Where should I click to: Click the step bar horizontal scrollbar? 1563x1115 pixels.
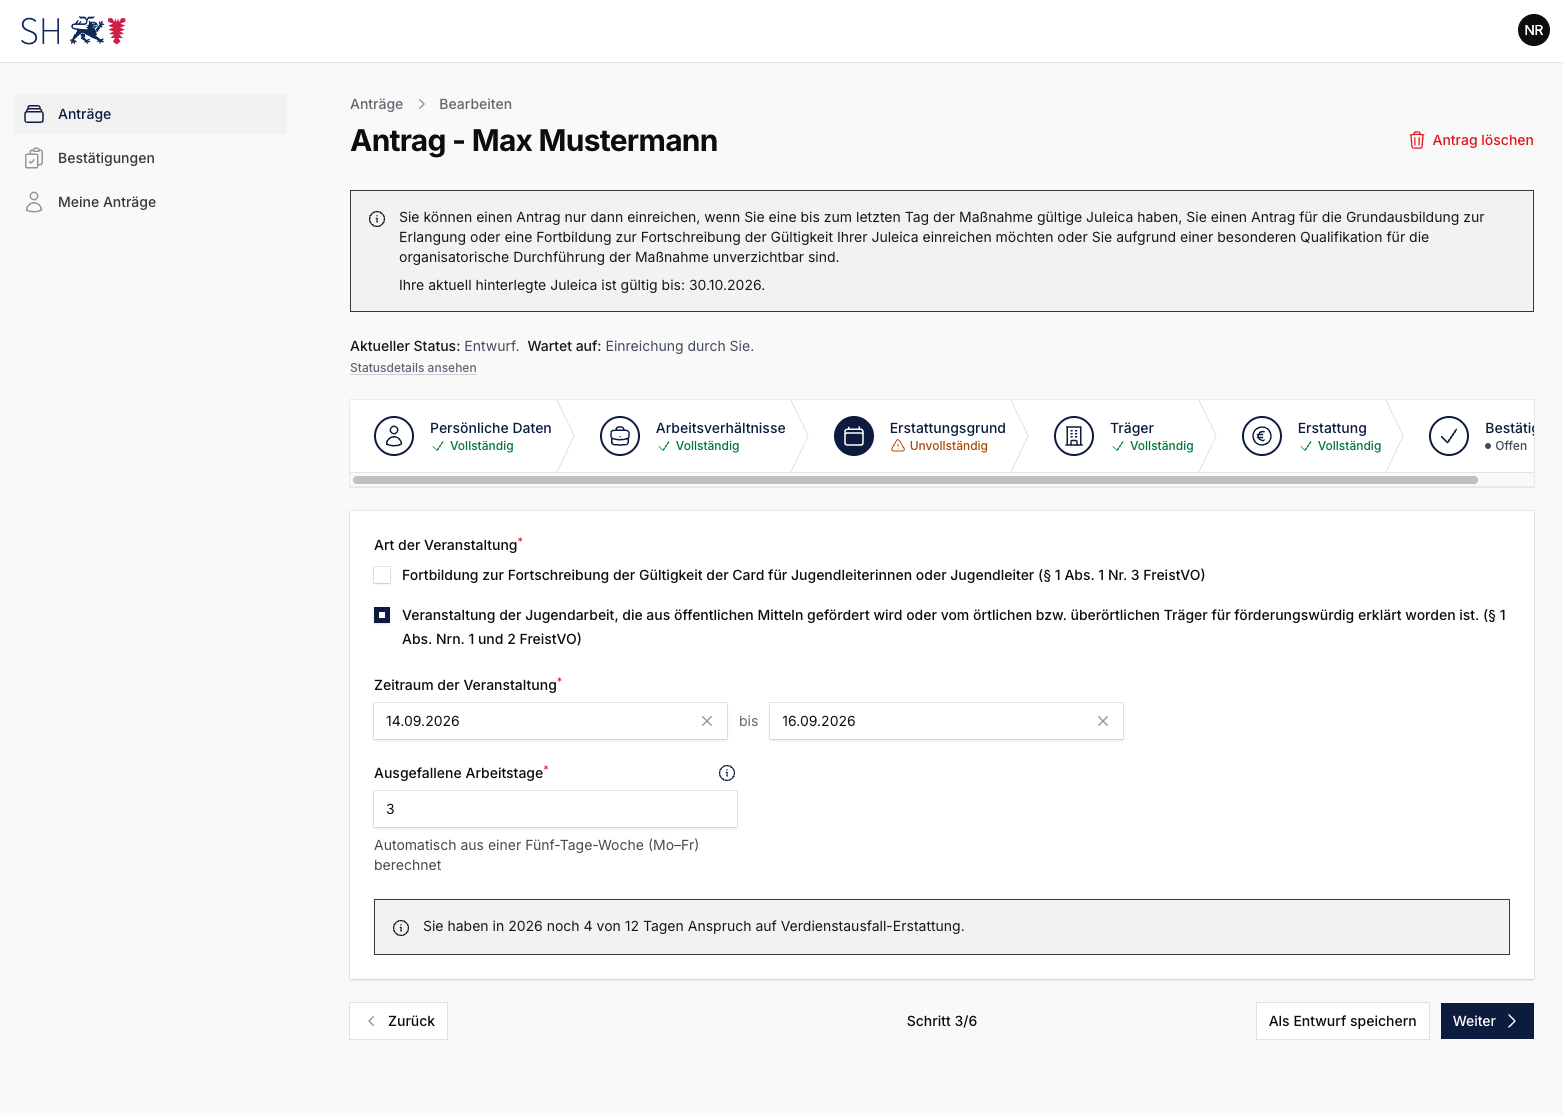915,480
